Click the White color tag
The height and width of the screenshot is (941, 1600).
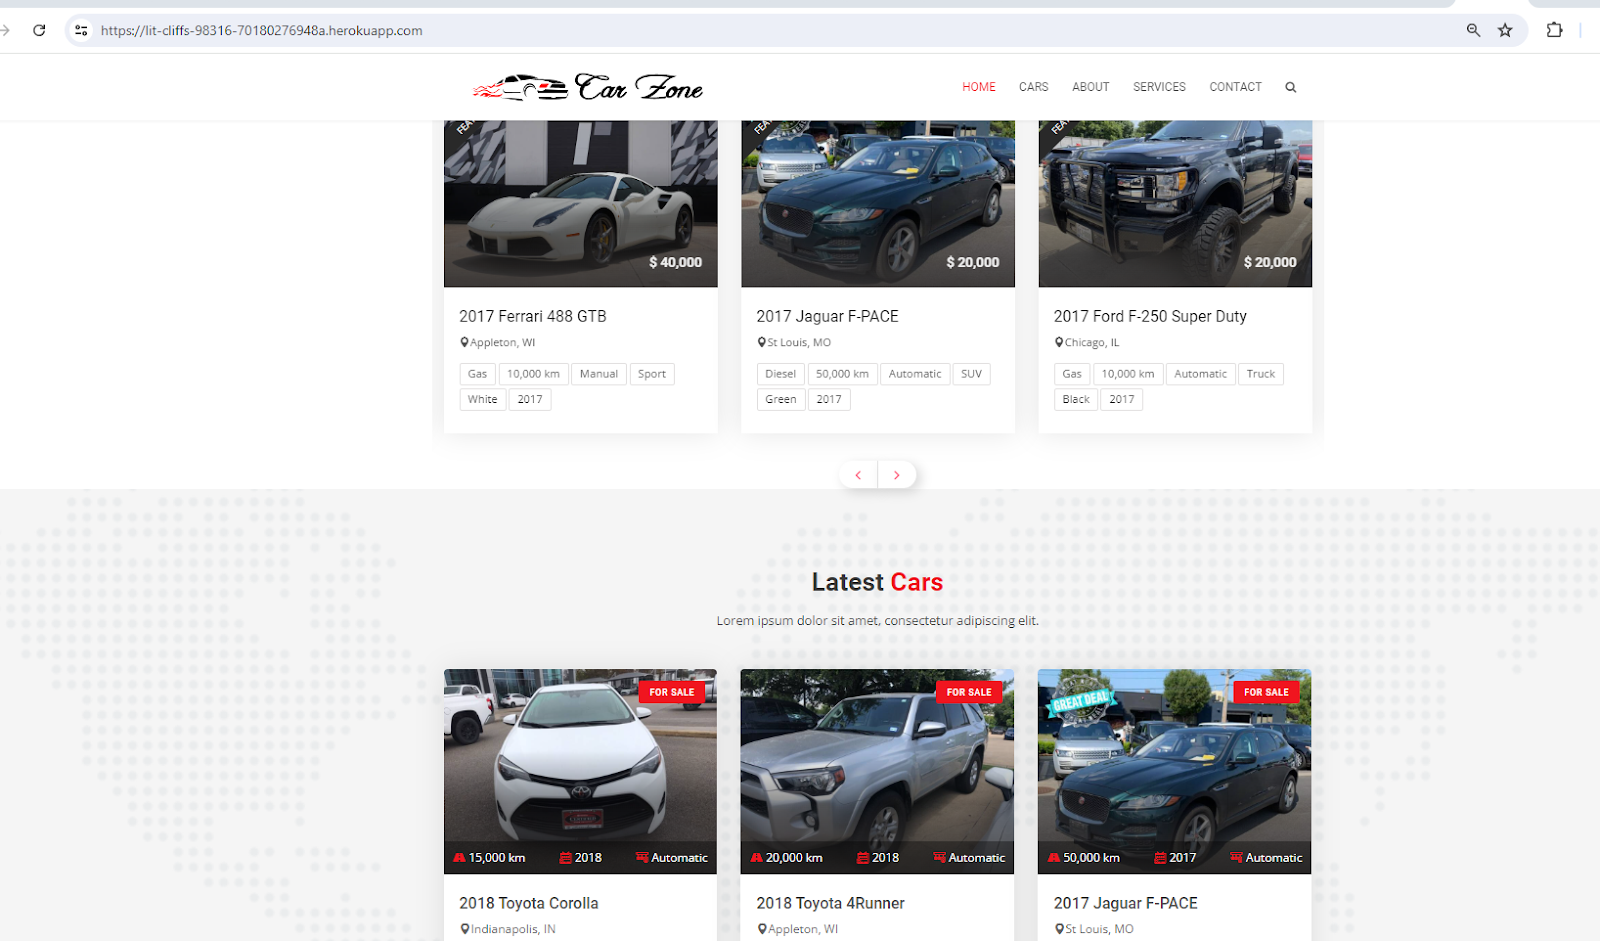click(483, 399)
